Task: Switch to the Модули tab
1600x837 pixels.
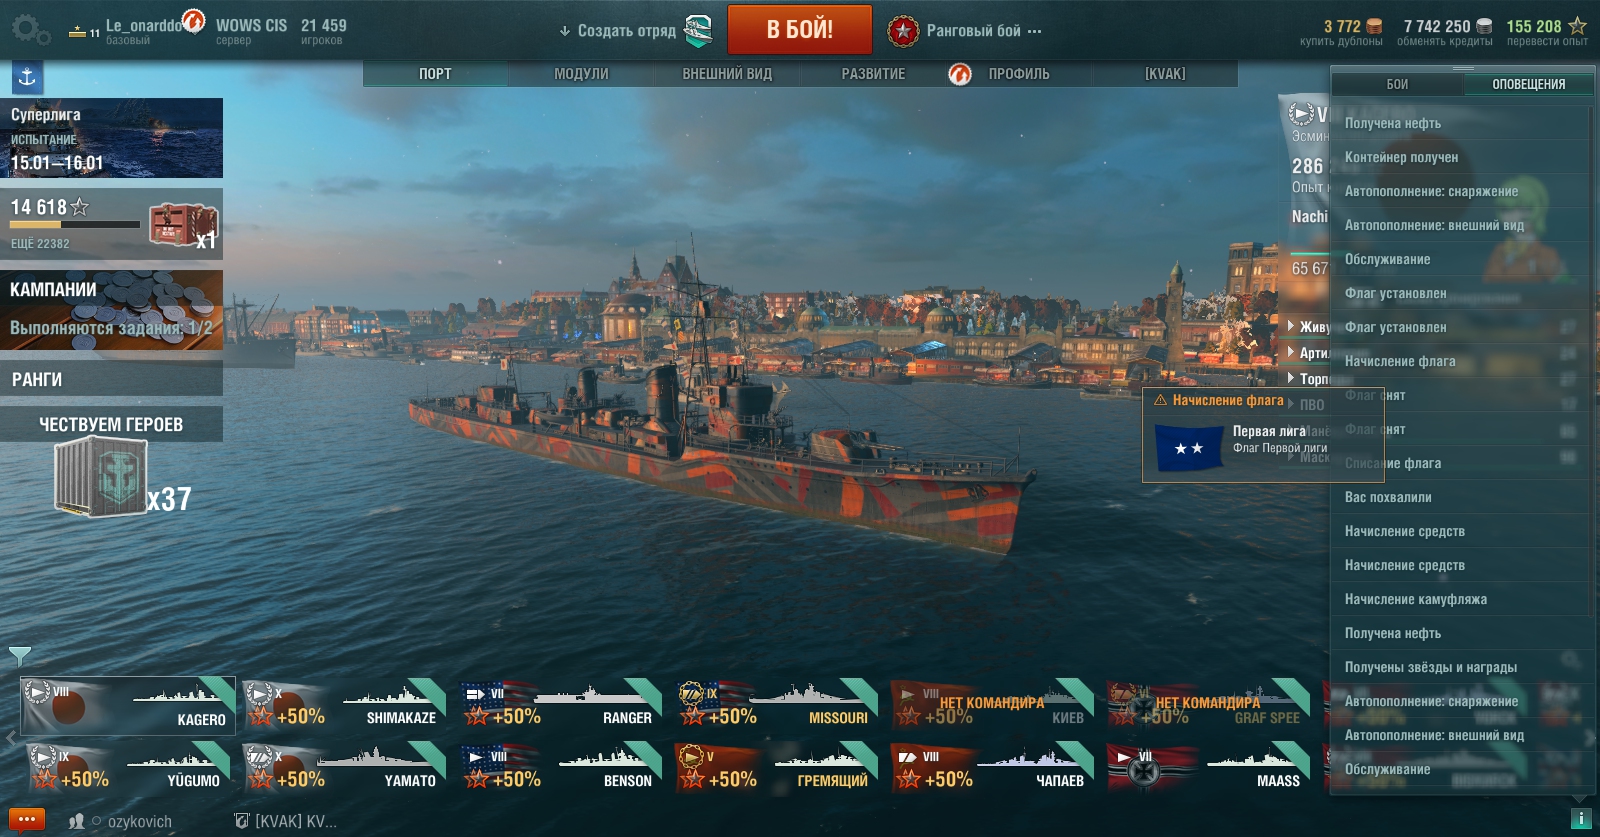Action: click(x=581, y=74)
